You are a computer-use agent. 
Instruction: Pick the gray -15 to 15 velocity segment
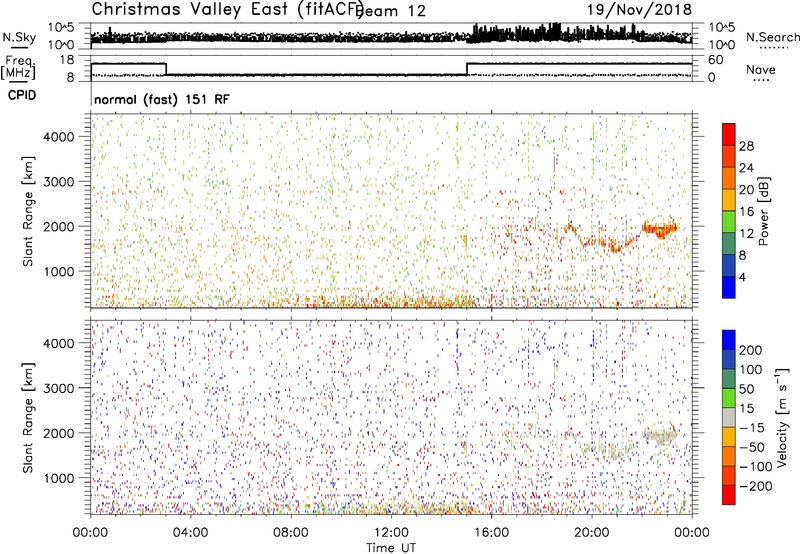coord(729,418)
